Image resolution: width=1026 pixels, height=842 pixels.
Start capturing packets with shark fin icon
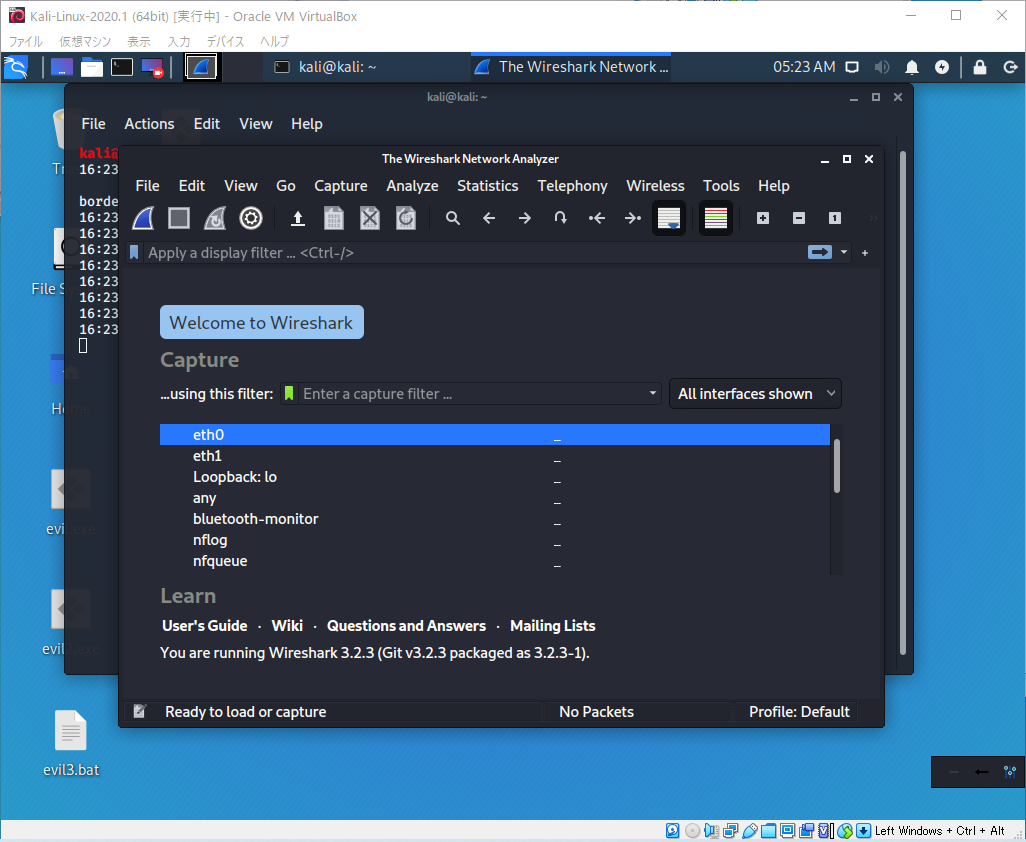tap(143, 218)
